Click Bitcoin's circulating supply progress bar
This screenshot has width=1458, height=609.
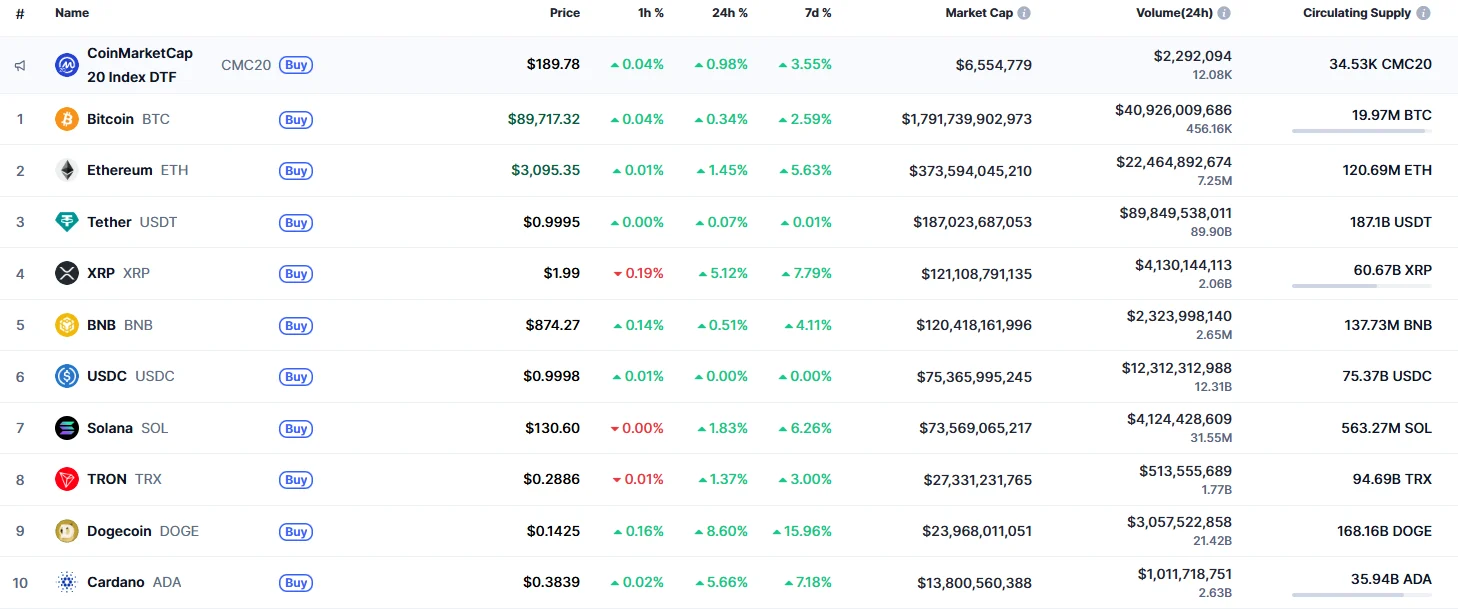coord(1361,131)
